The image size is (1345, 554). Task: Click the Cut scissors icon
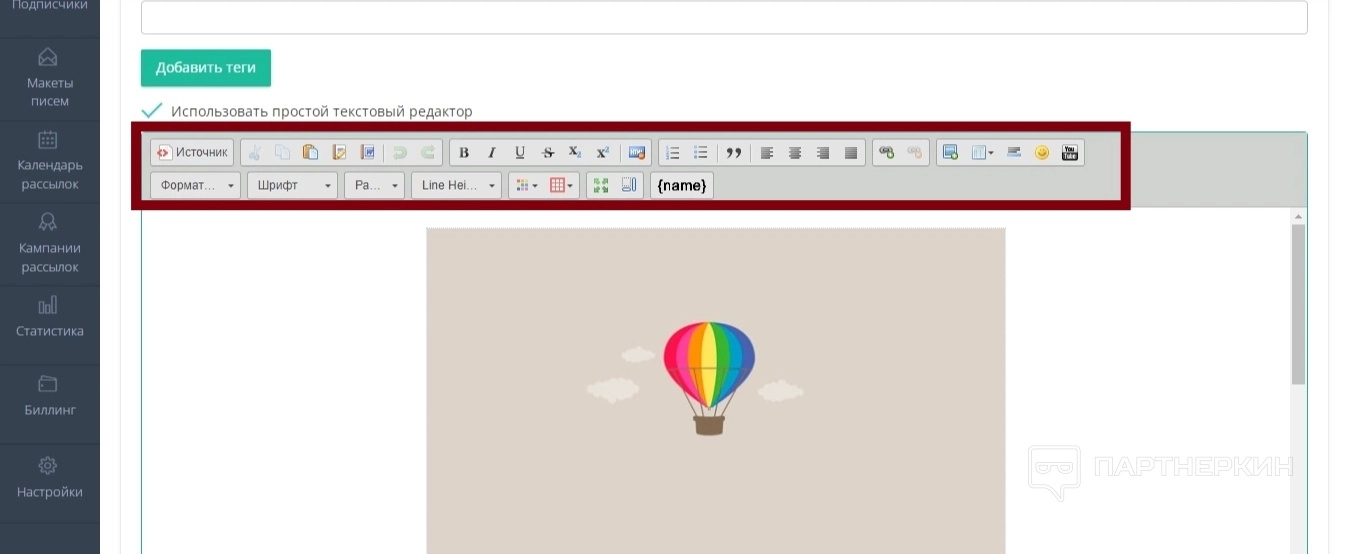pyautogui.click(x=255, y=153)
